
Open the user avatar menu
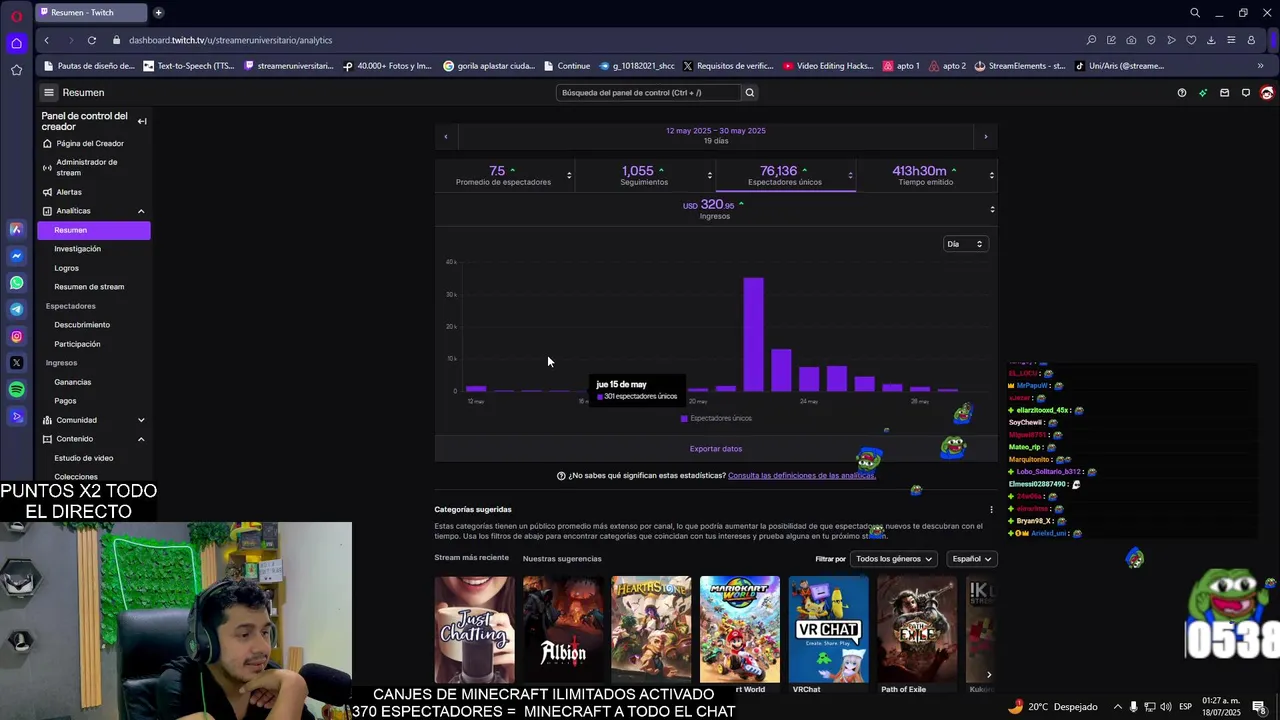pyautogui.click(x=1267, y=93)
